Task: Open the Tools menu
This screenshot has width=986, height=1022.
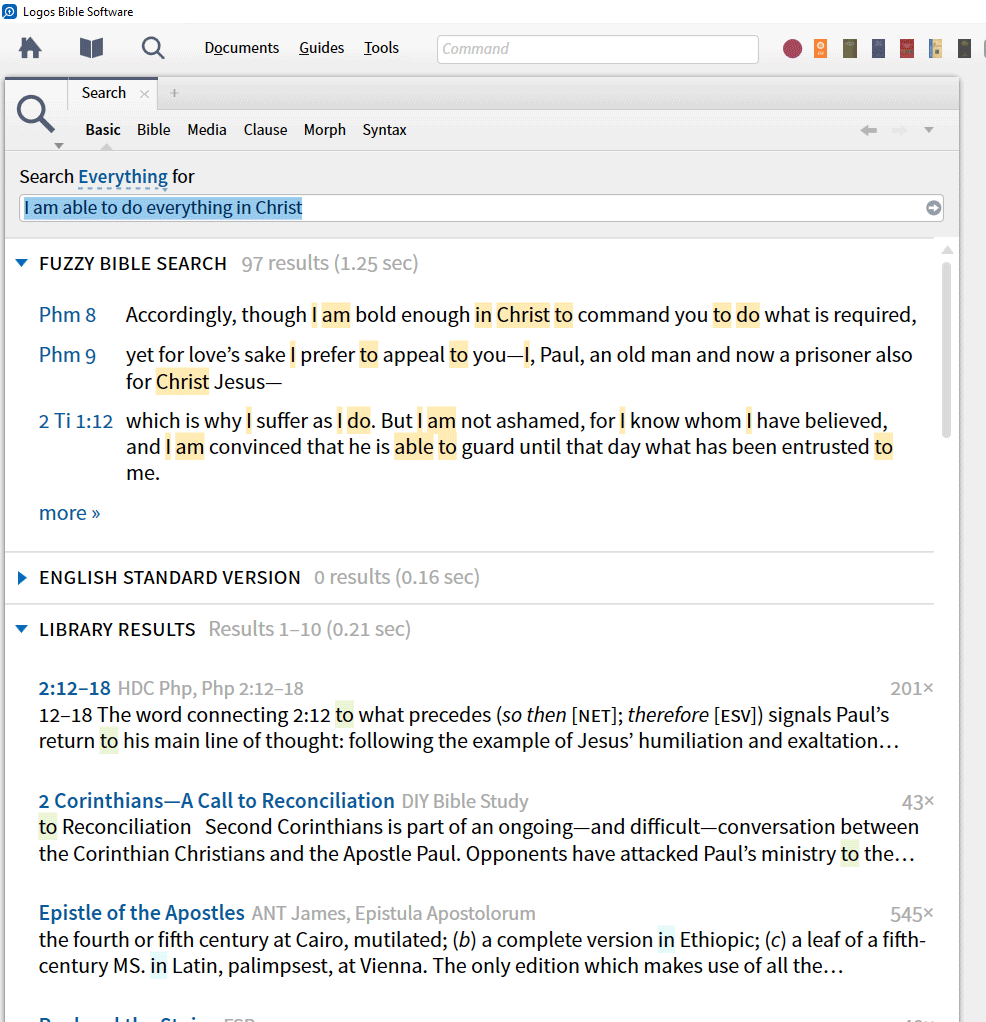Action: tap(381, 48)
